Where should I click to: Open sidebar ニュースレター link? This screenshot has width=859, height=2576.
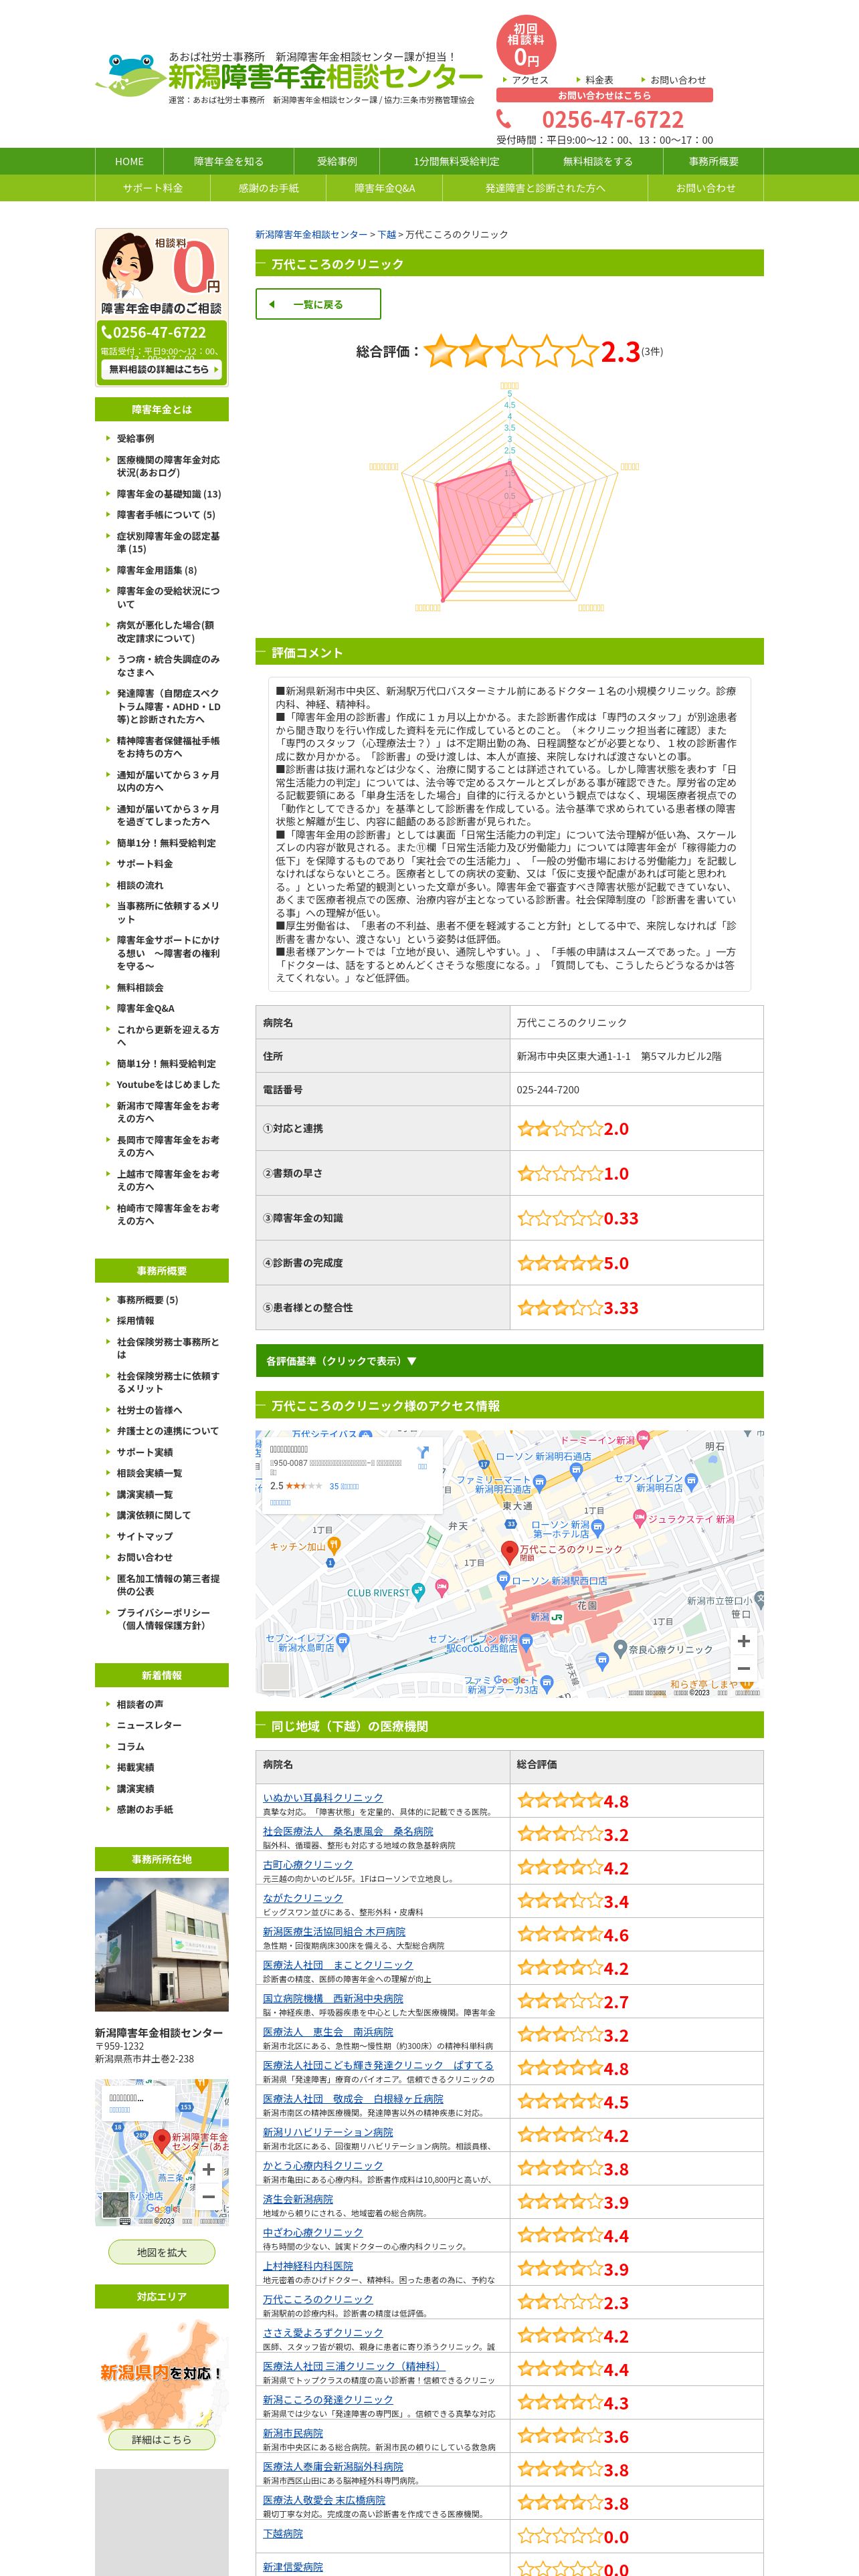(x=149, y=1725)
